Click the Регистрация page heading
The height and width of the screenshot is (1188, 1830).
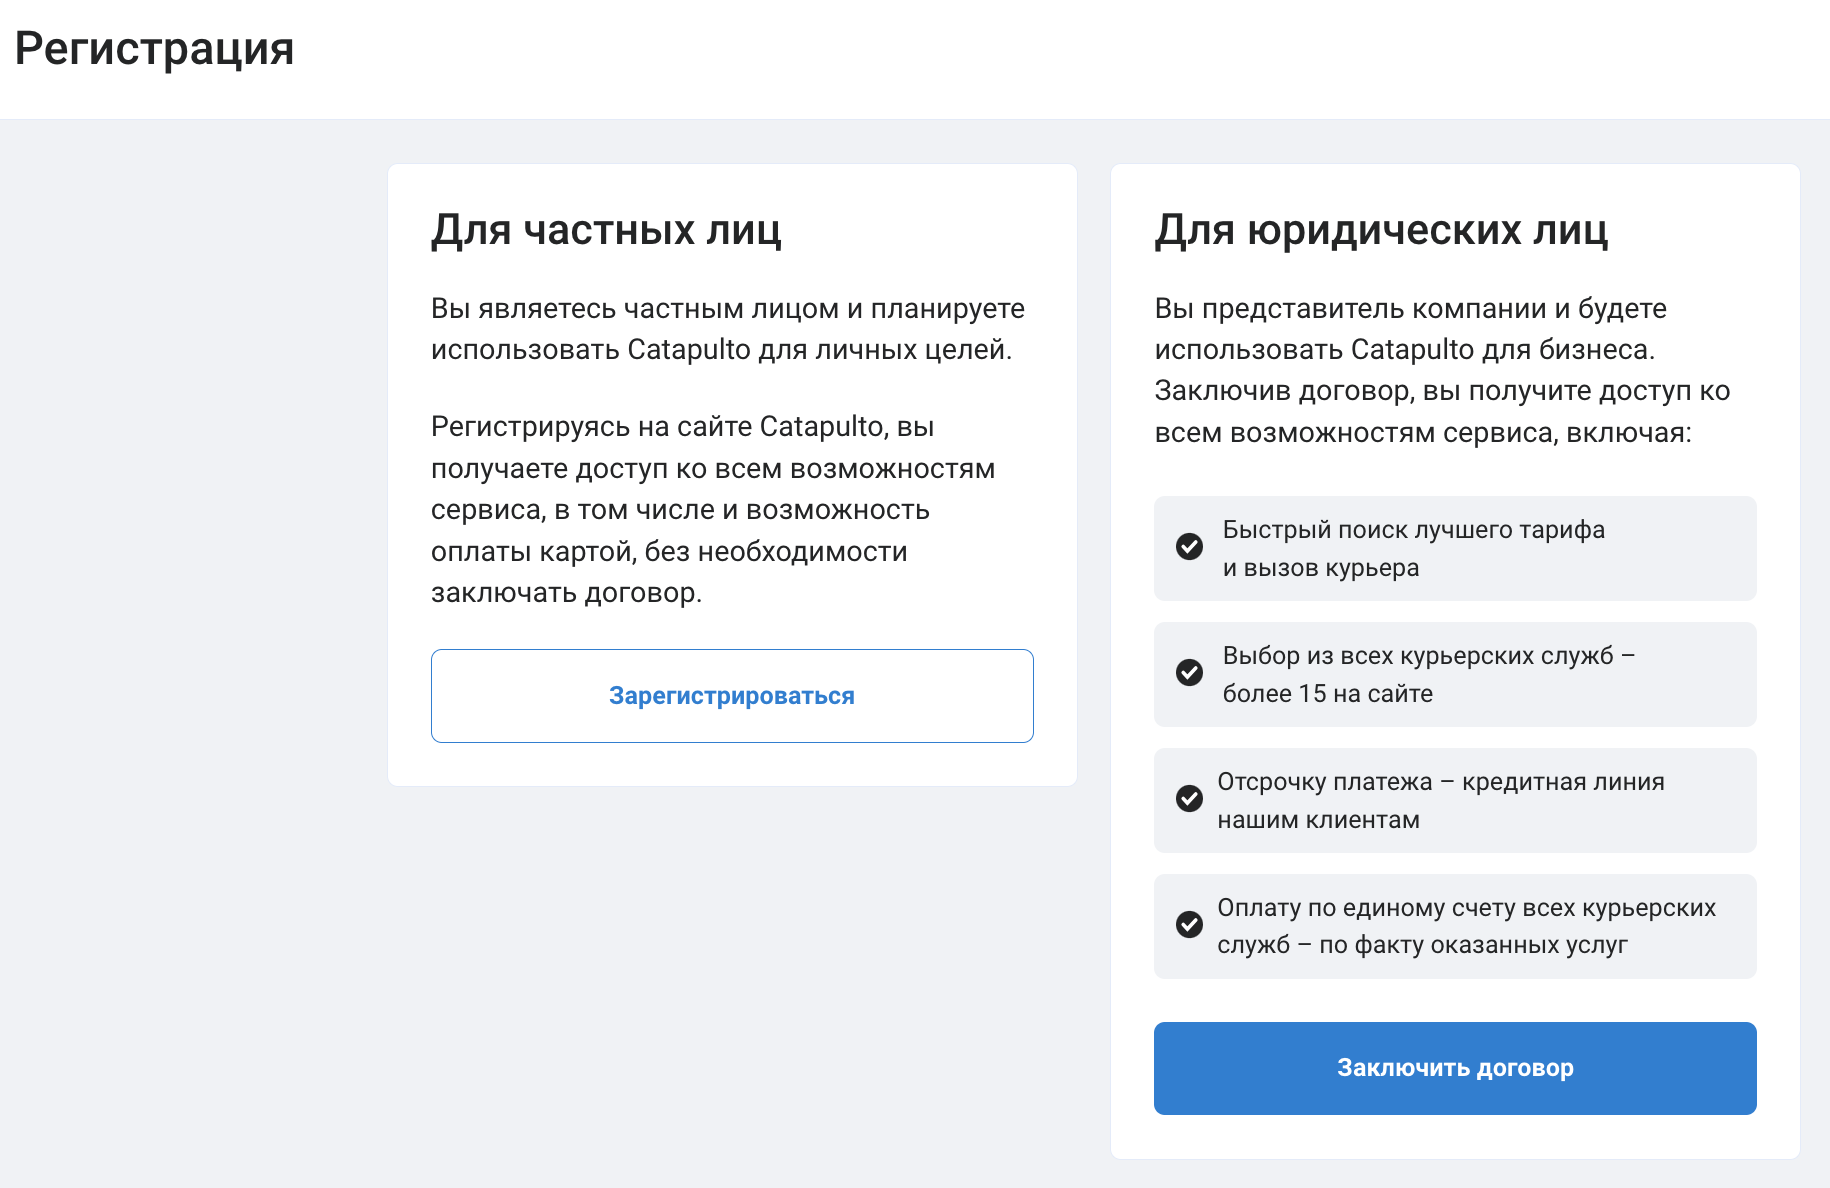(x=155, y=49)
